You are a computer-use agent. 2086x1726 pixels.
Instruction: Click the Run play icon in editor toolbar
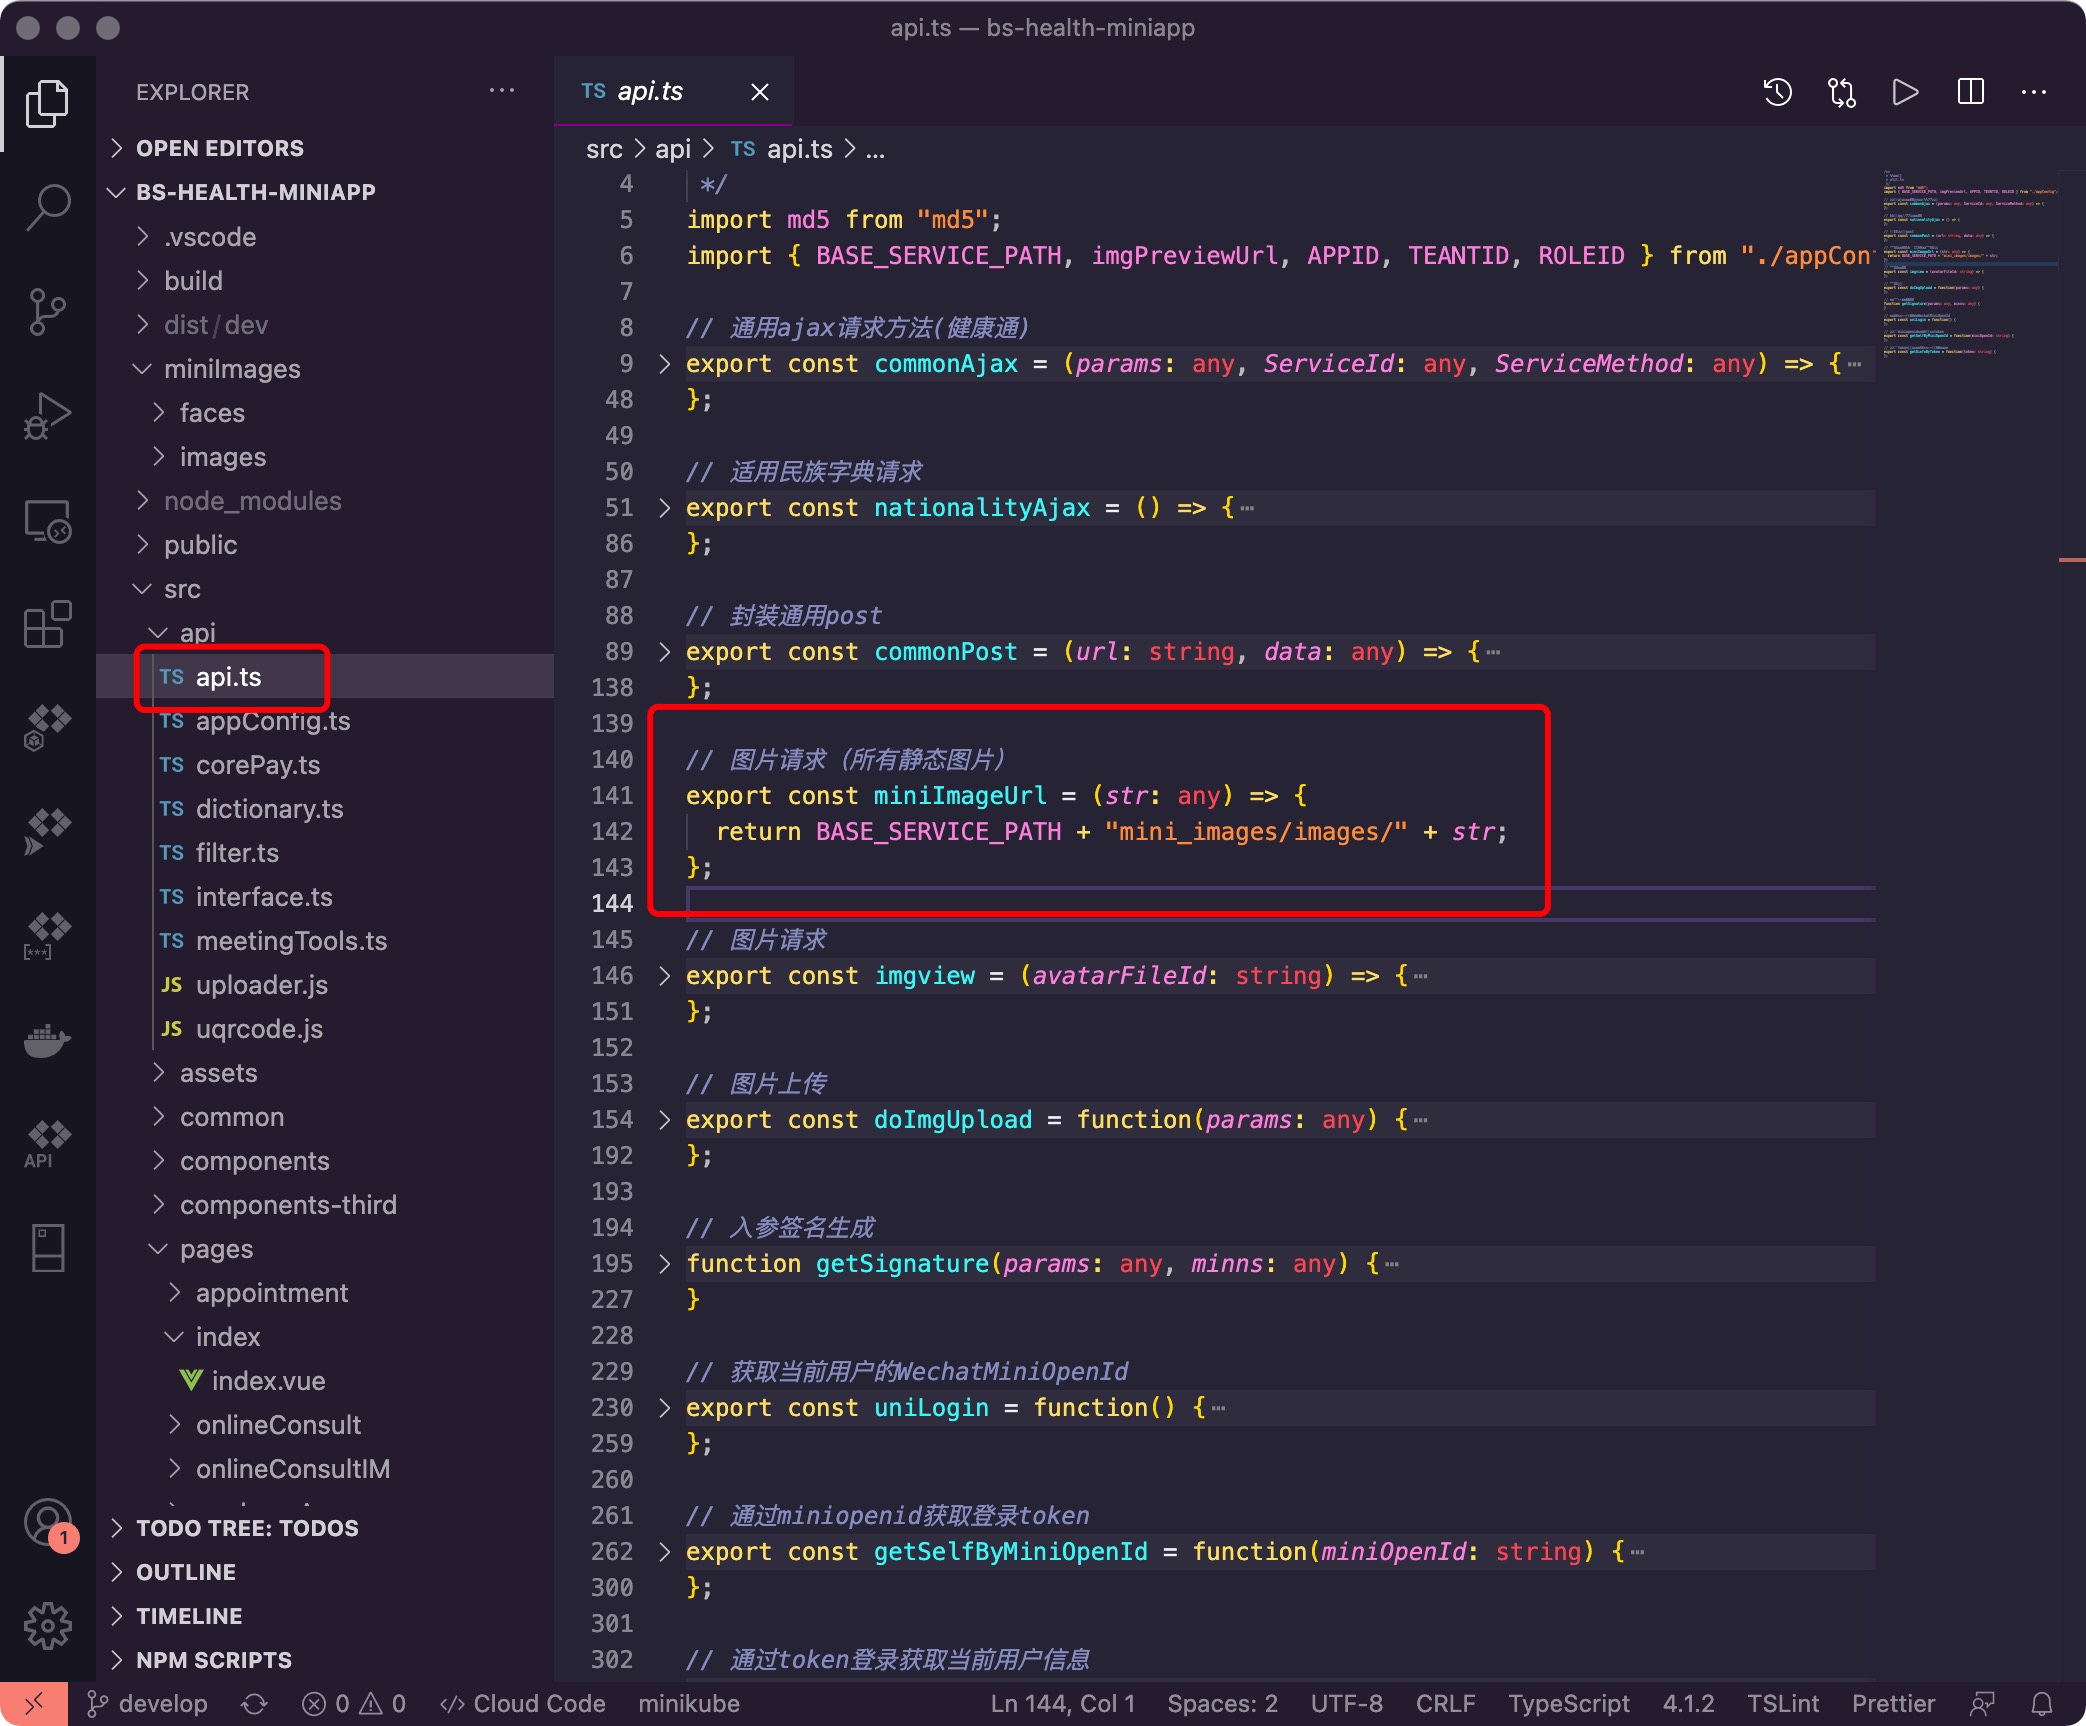click(x=1905, y=92)
